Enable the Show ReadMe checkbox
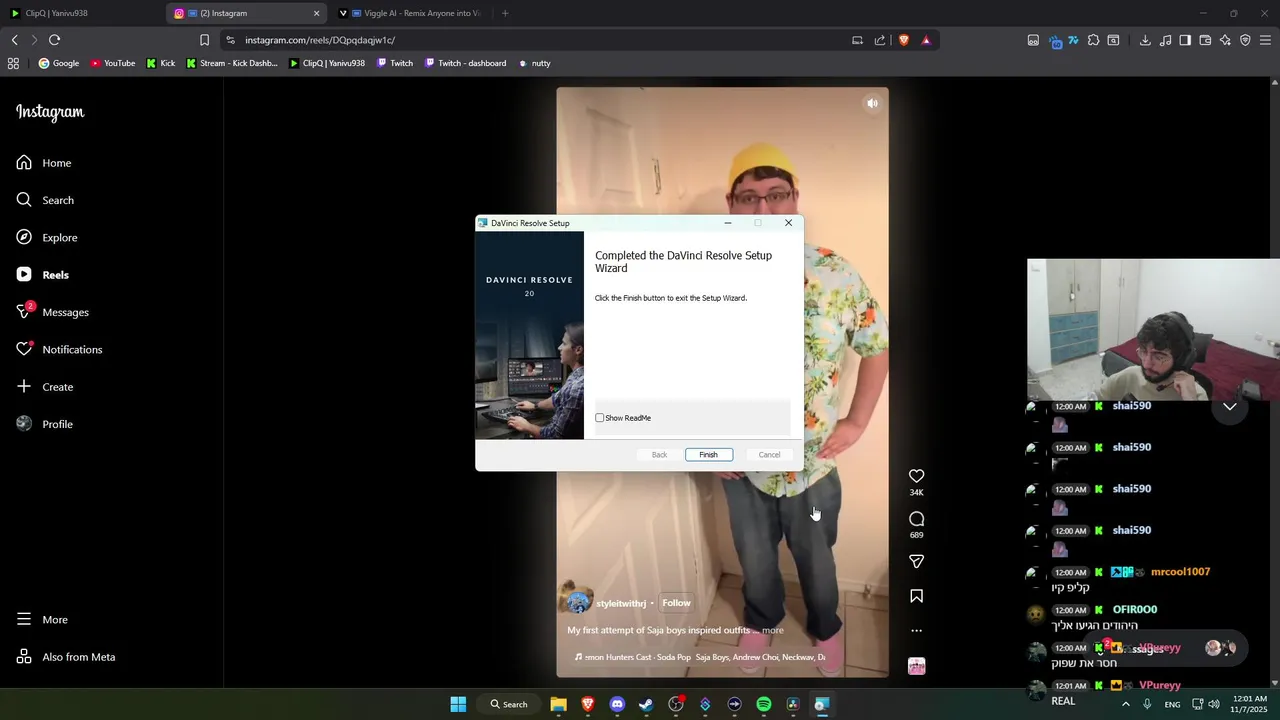1280x720 pixels. tap(600, 418)
